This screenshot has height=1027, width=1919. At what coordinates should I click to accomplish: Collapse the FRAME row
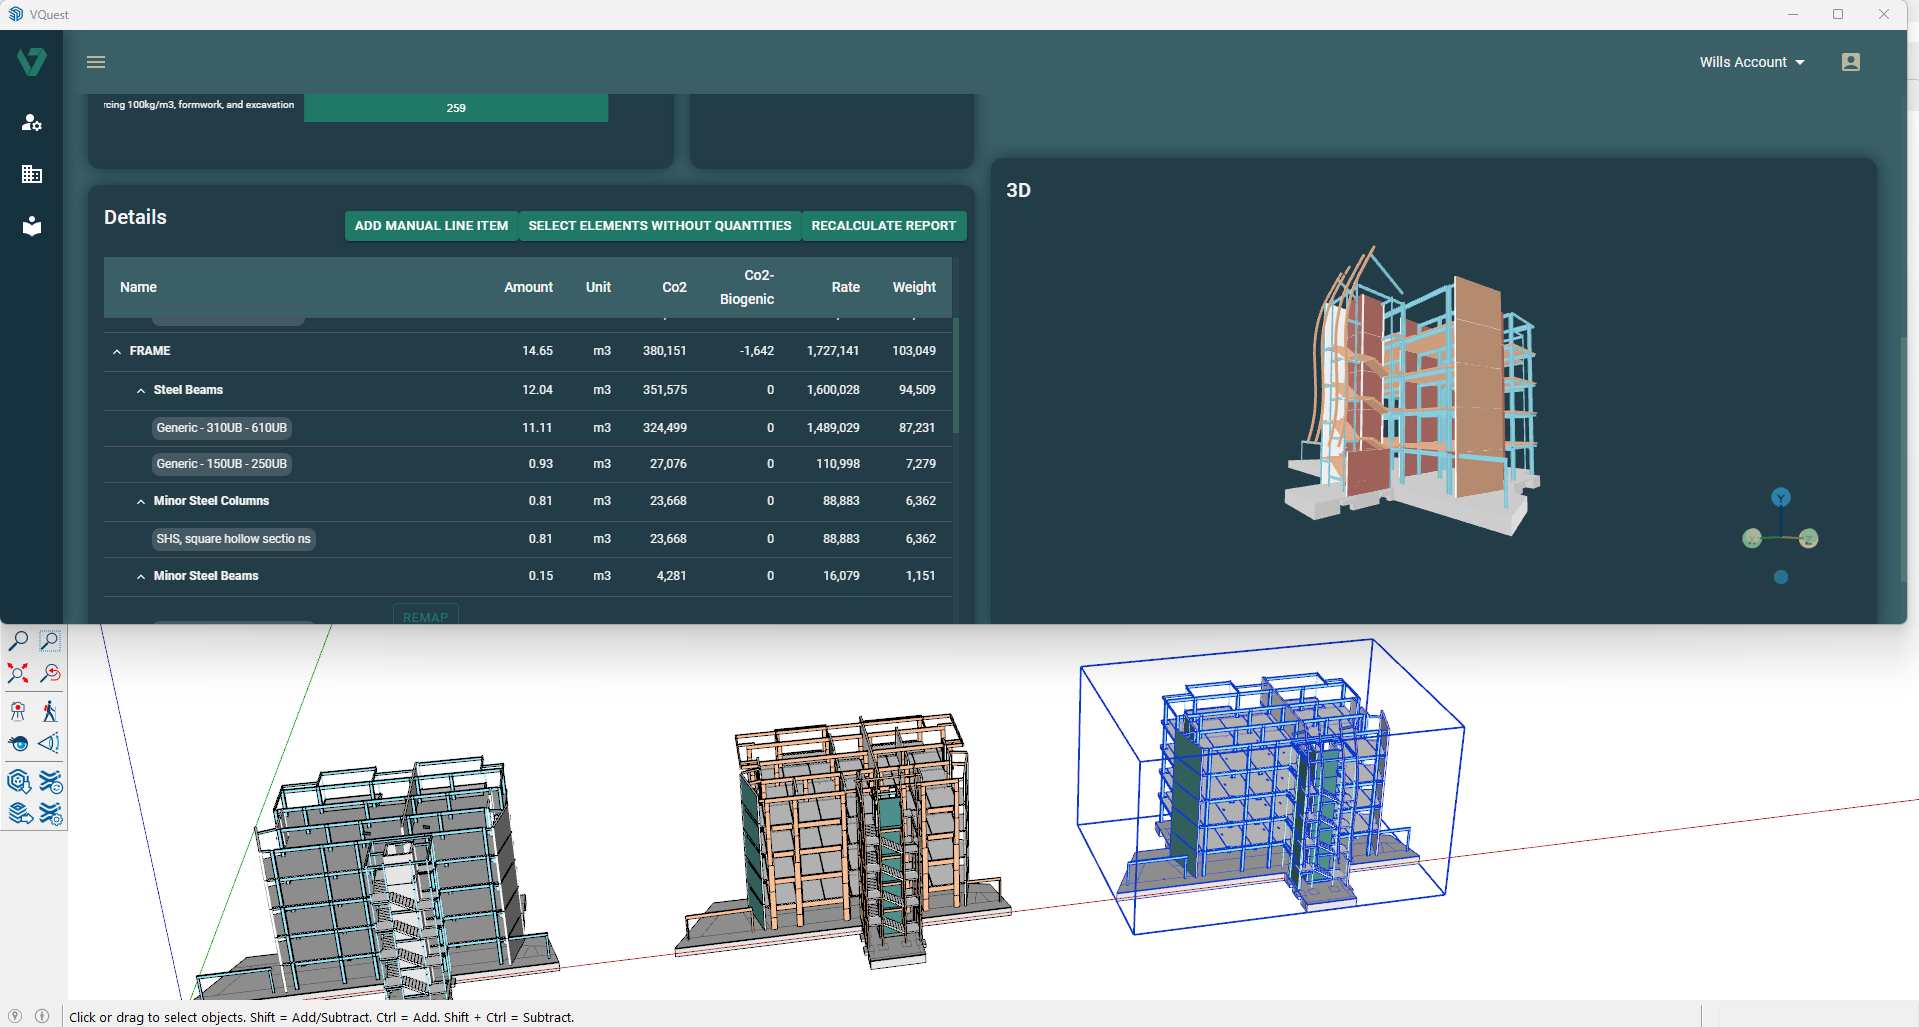click(x=117, y=351)
